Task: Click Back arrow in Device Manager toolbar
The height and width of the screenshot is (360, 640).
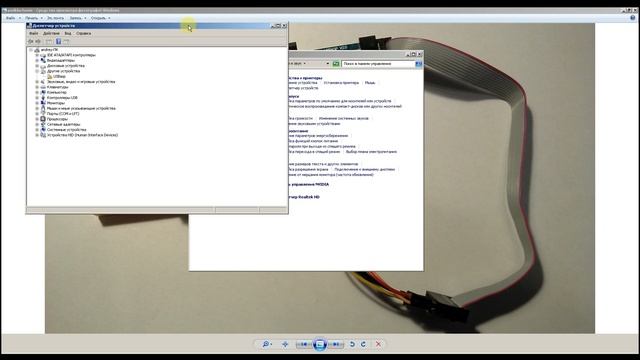Action: click(x=31, y=42)
